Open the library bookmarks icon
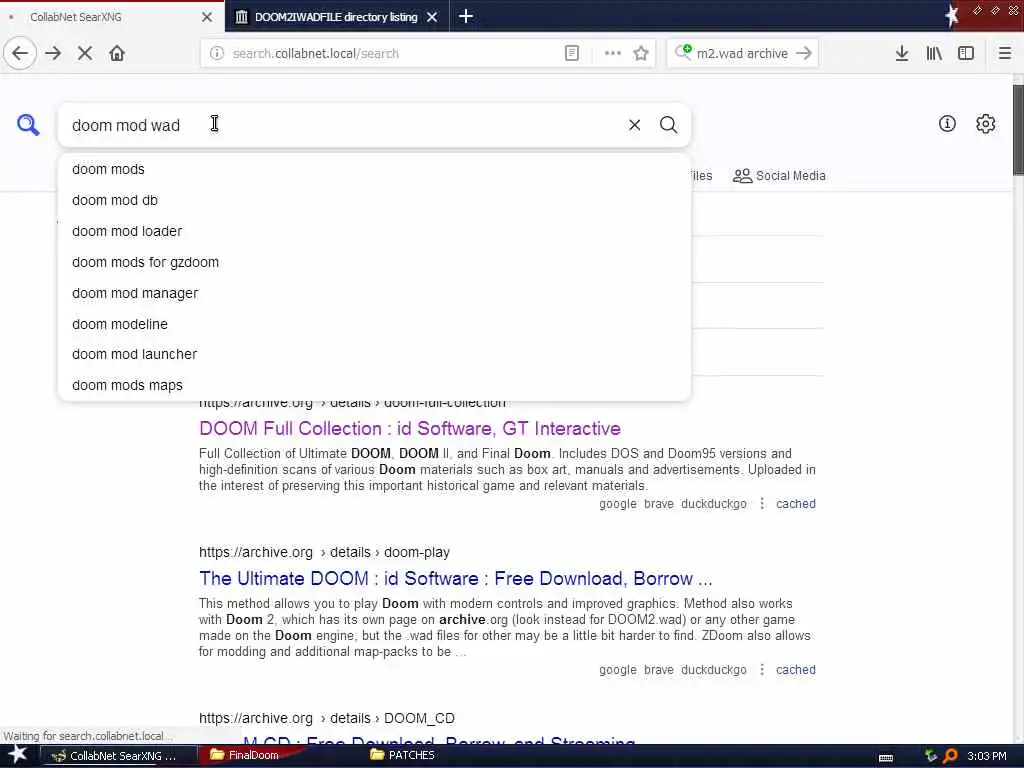The width and height of the screenshot is (1024, 768). (934, 54)
